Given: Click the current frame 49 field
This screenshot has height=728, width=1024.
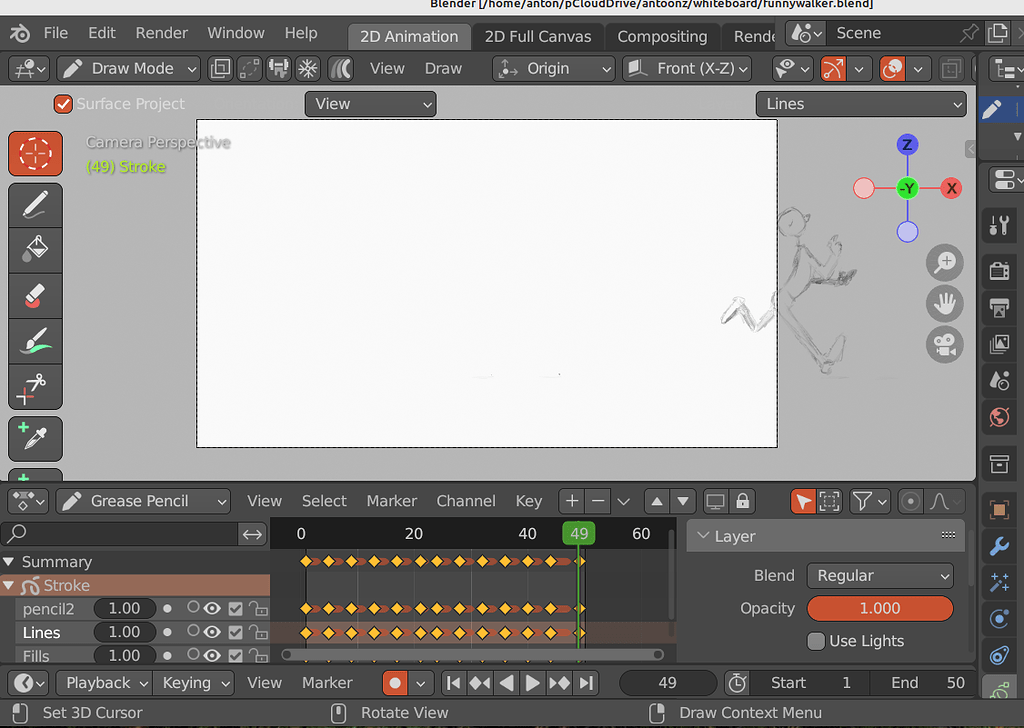Looking at the screenshot, I should (667, 683).
